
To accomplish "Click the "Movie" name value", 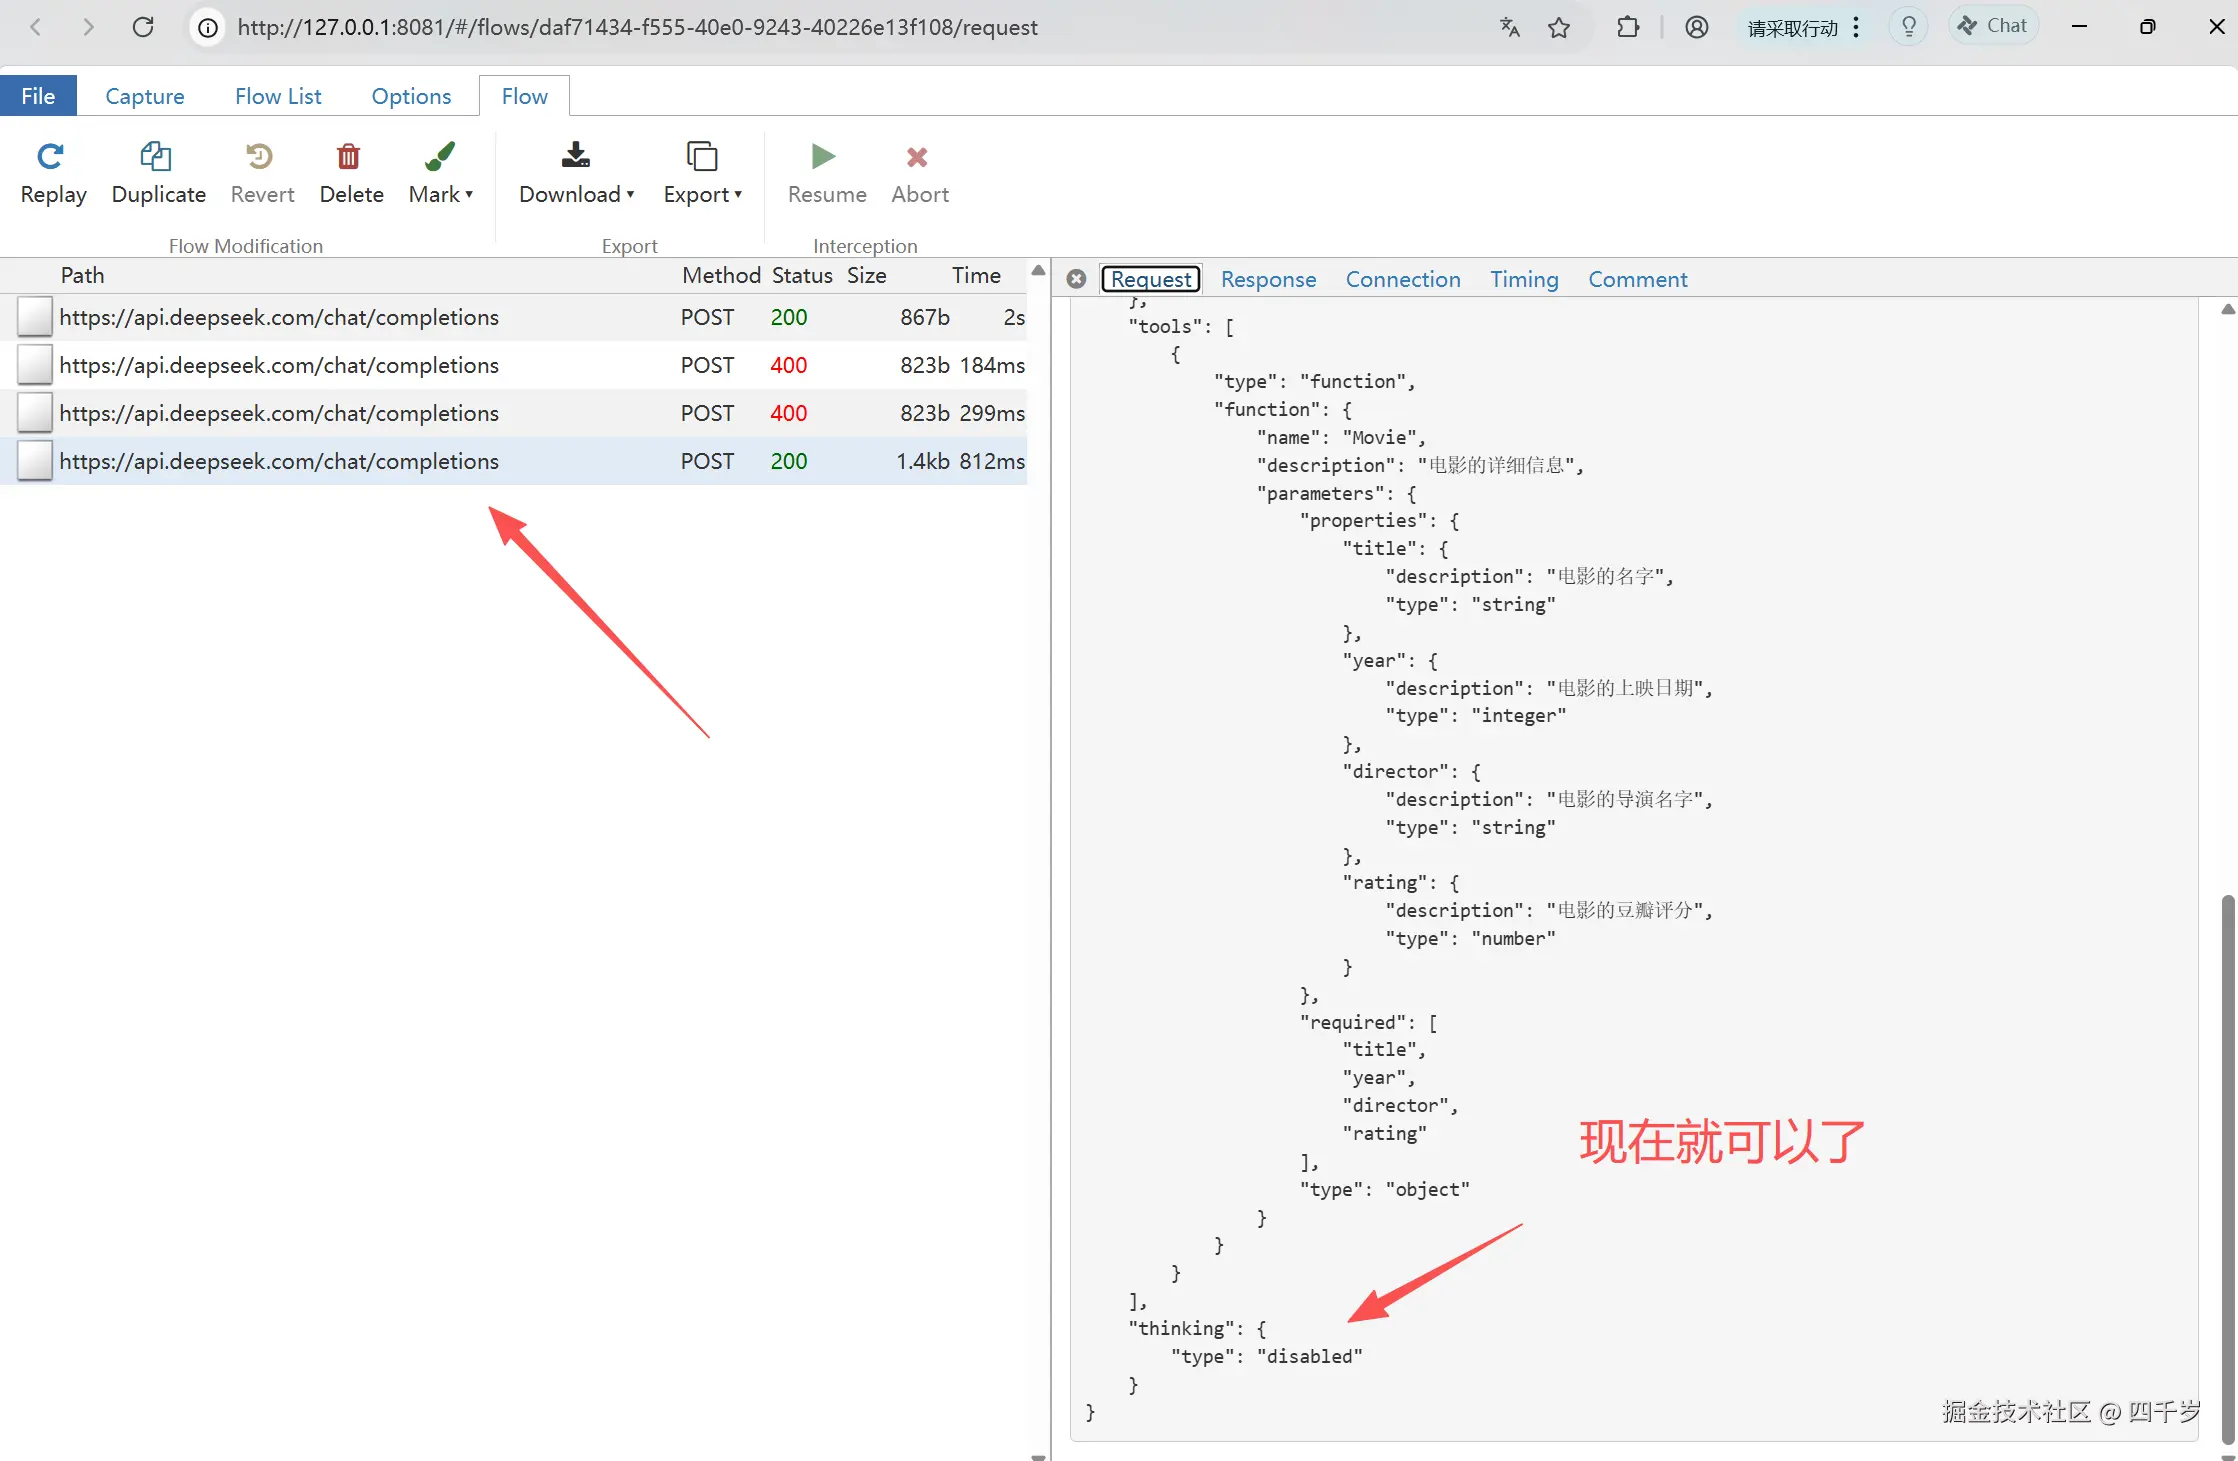I will [1380, 437].
